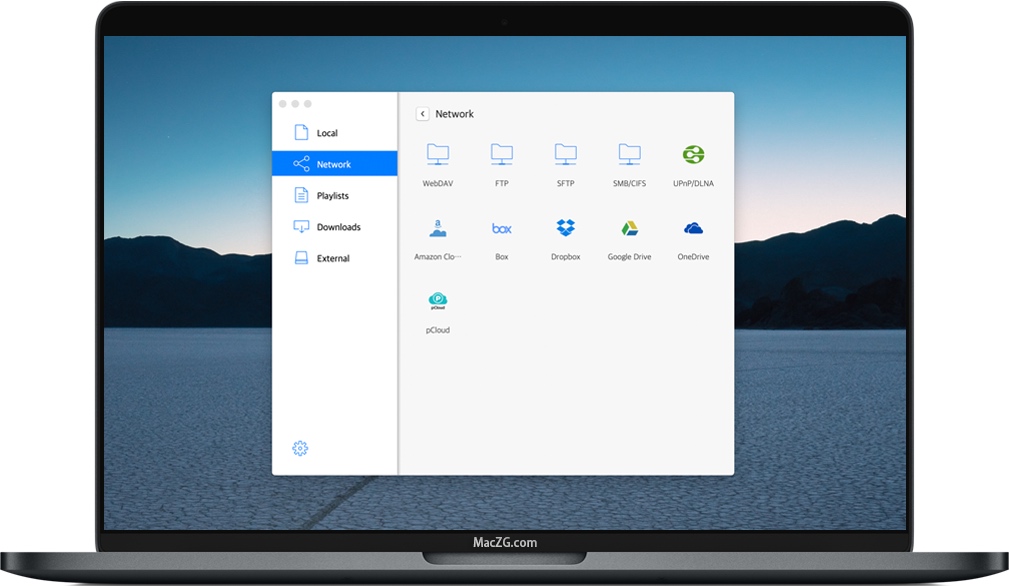Open the pCloud service
The width and height of the screenshot is (1009, 586).
437,306
